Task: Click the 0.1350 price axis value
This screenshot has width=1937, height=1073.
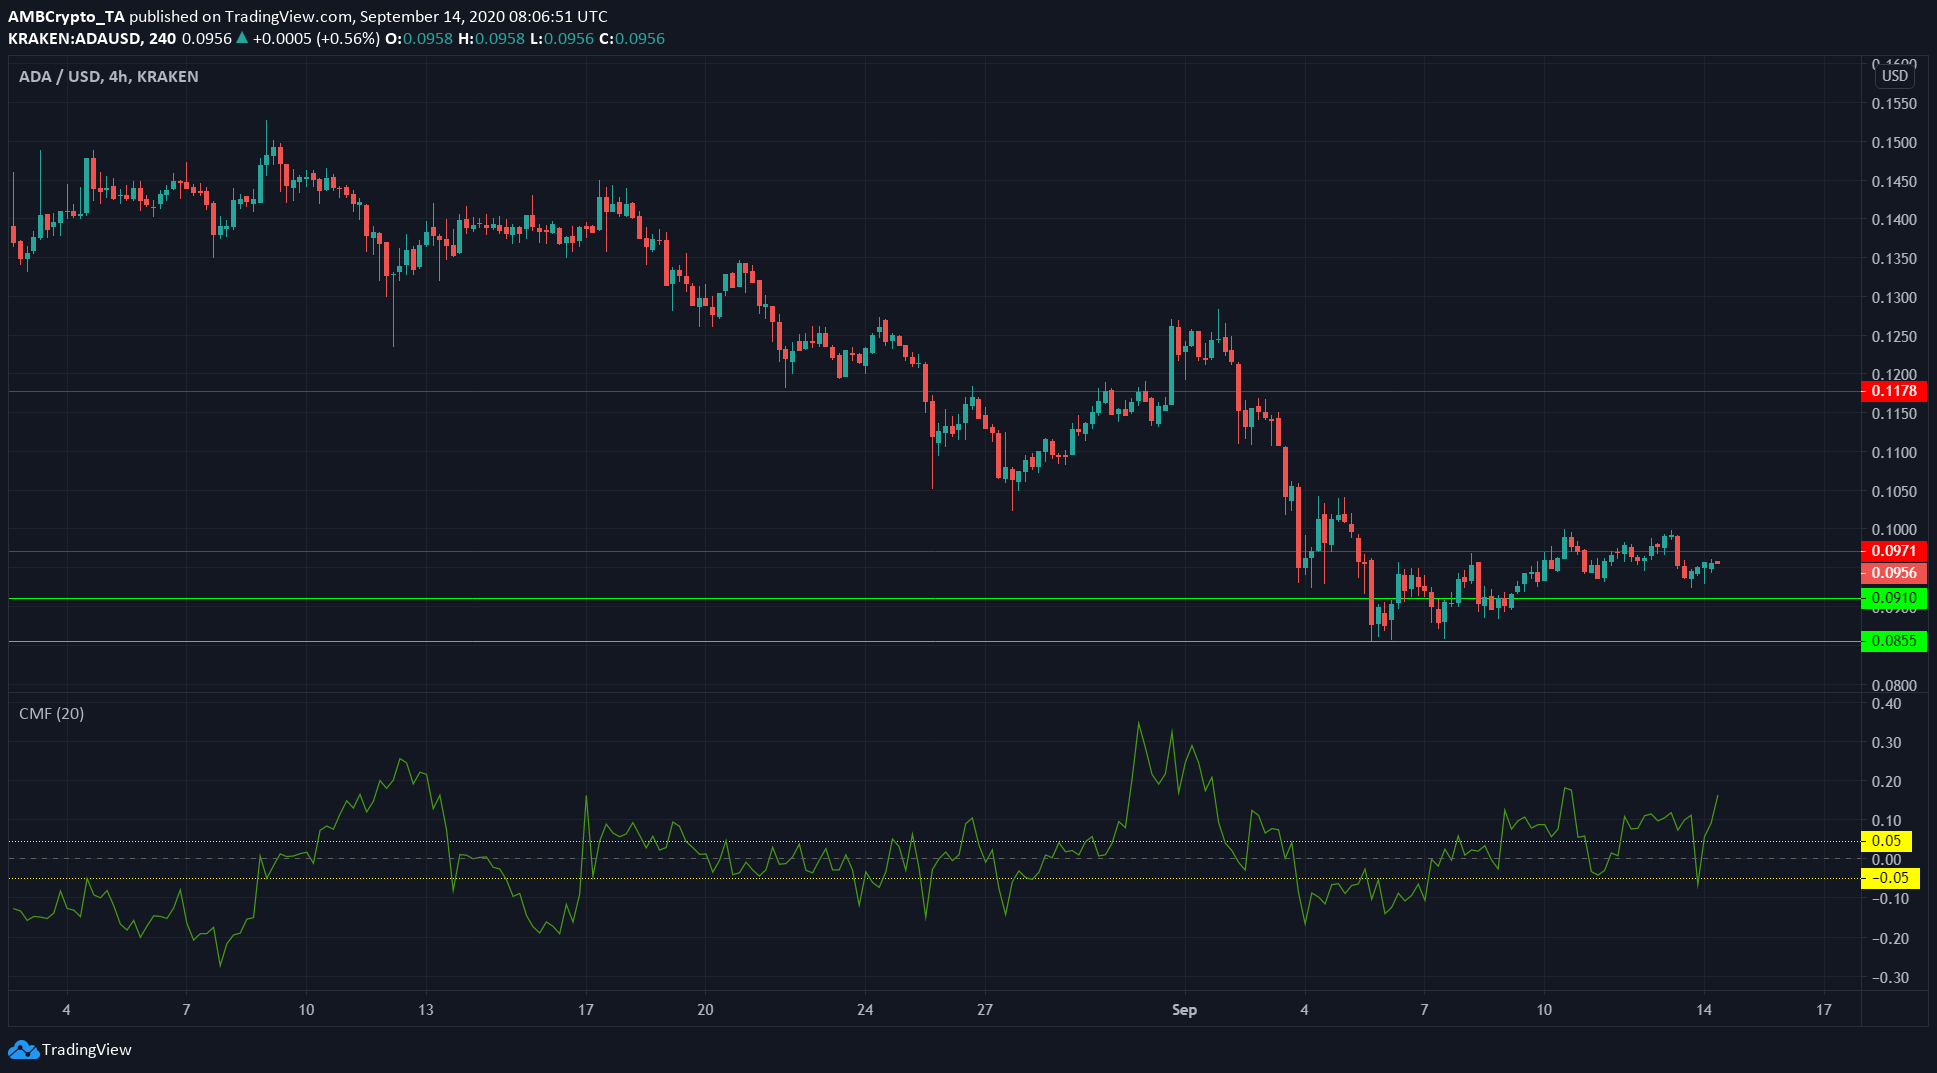Action: click(x=1894, y=259)
